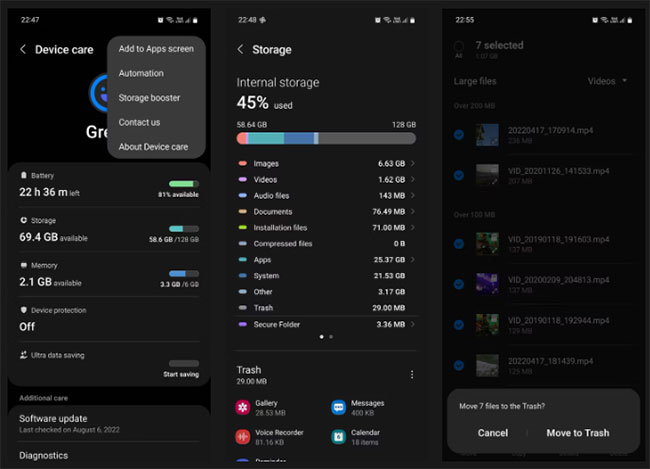Open 20220417_170914.mp4 video thumbnail

tap(487, 135)
